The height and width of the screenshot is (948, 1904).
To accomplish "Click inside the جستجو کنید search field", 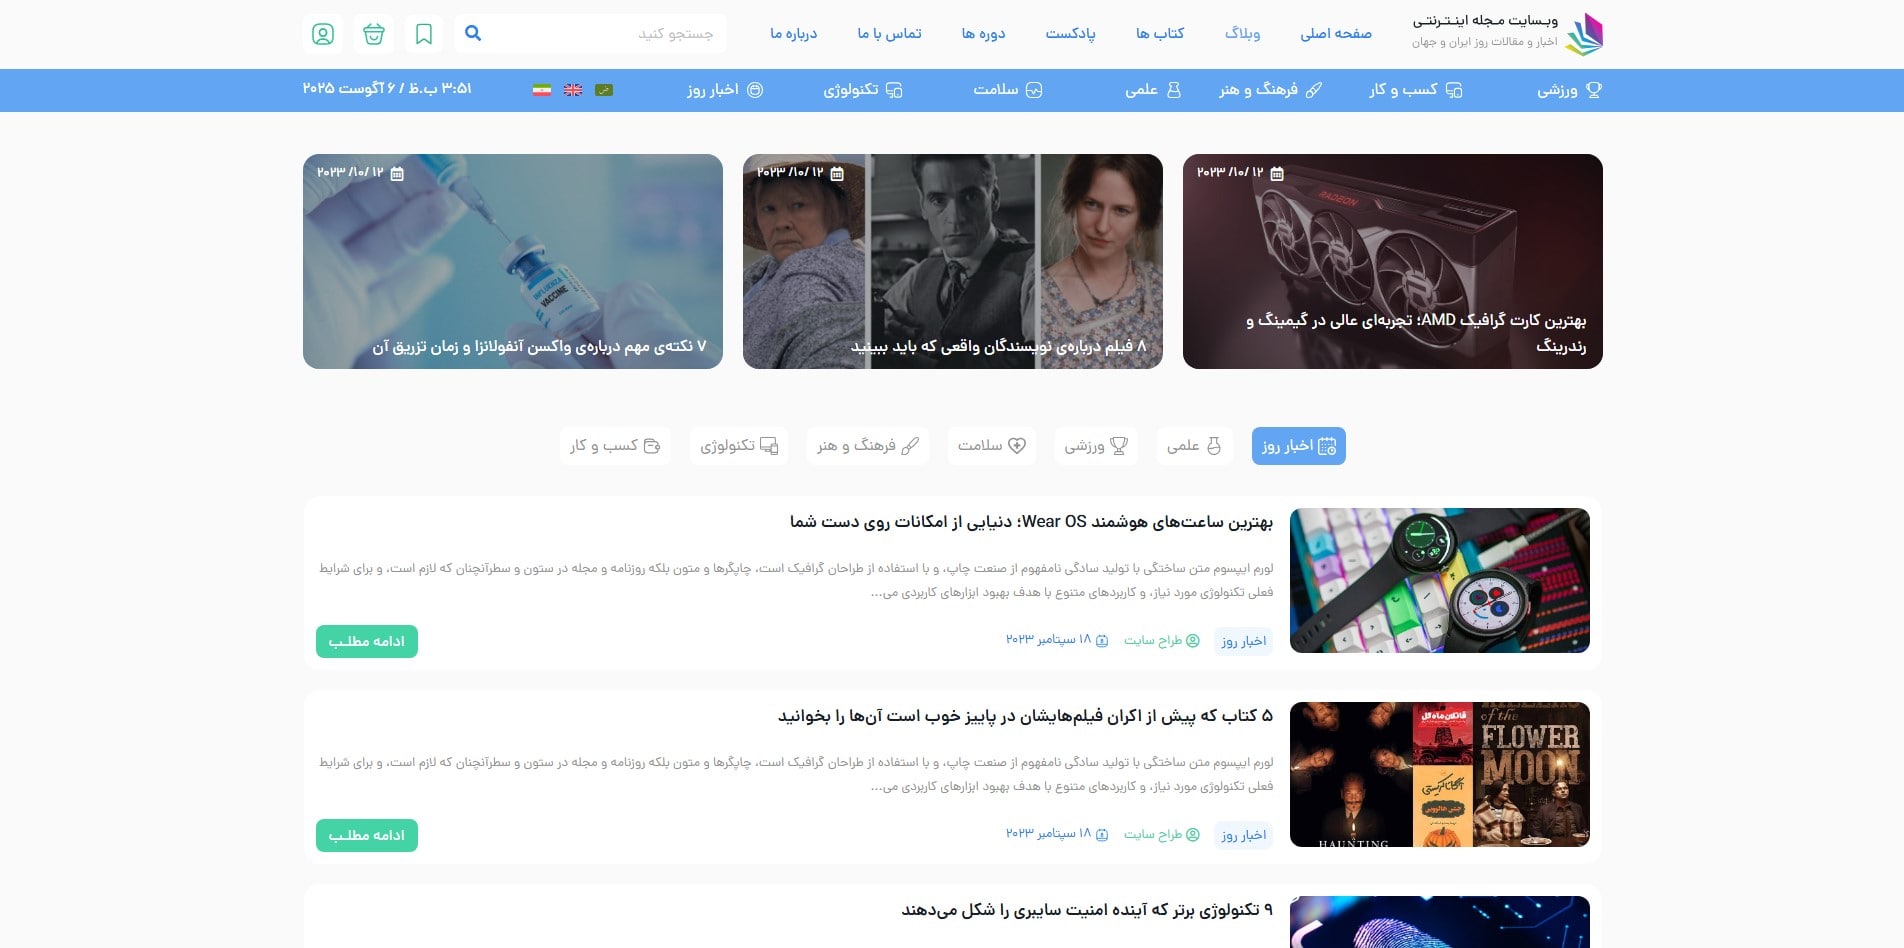I will (620, 33).
